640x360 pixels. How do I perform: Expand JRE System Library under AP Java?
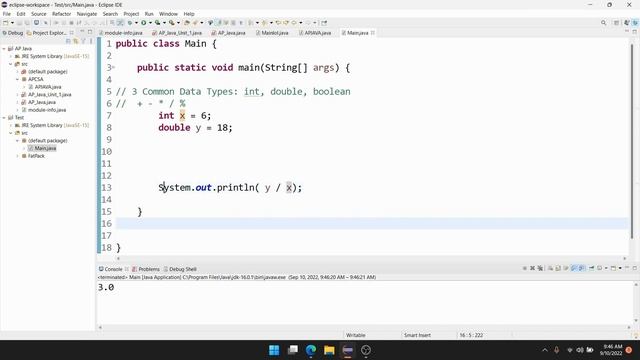(x=11, y=56)
